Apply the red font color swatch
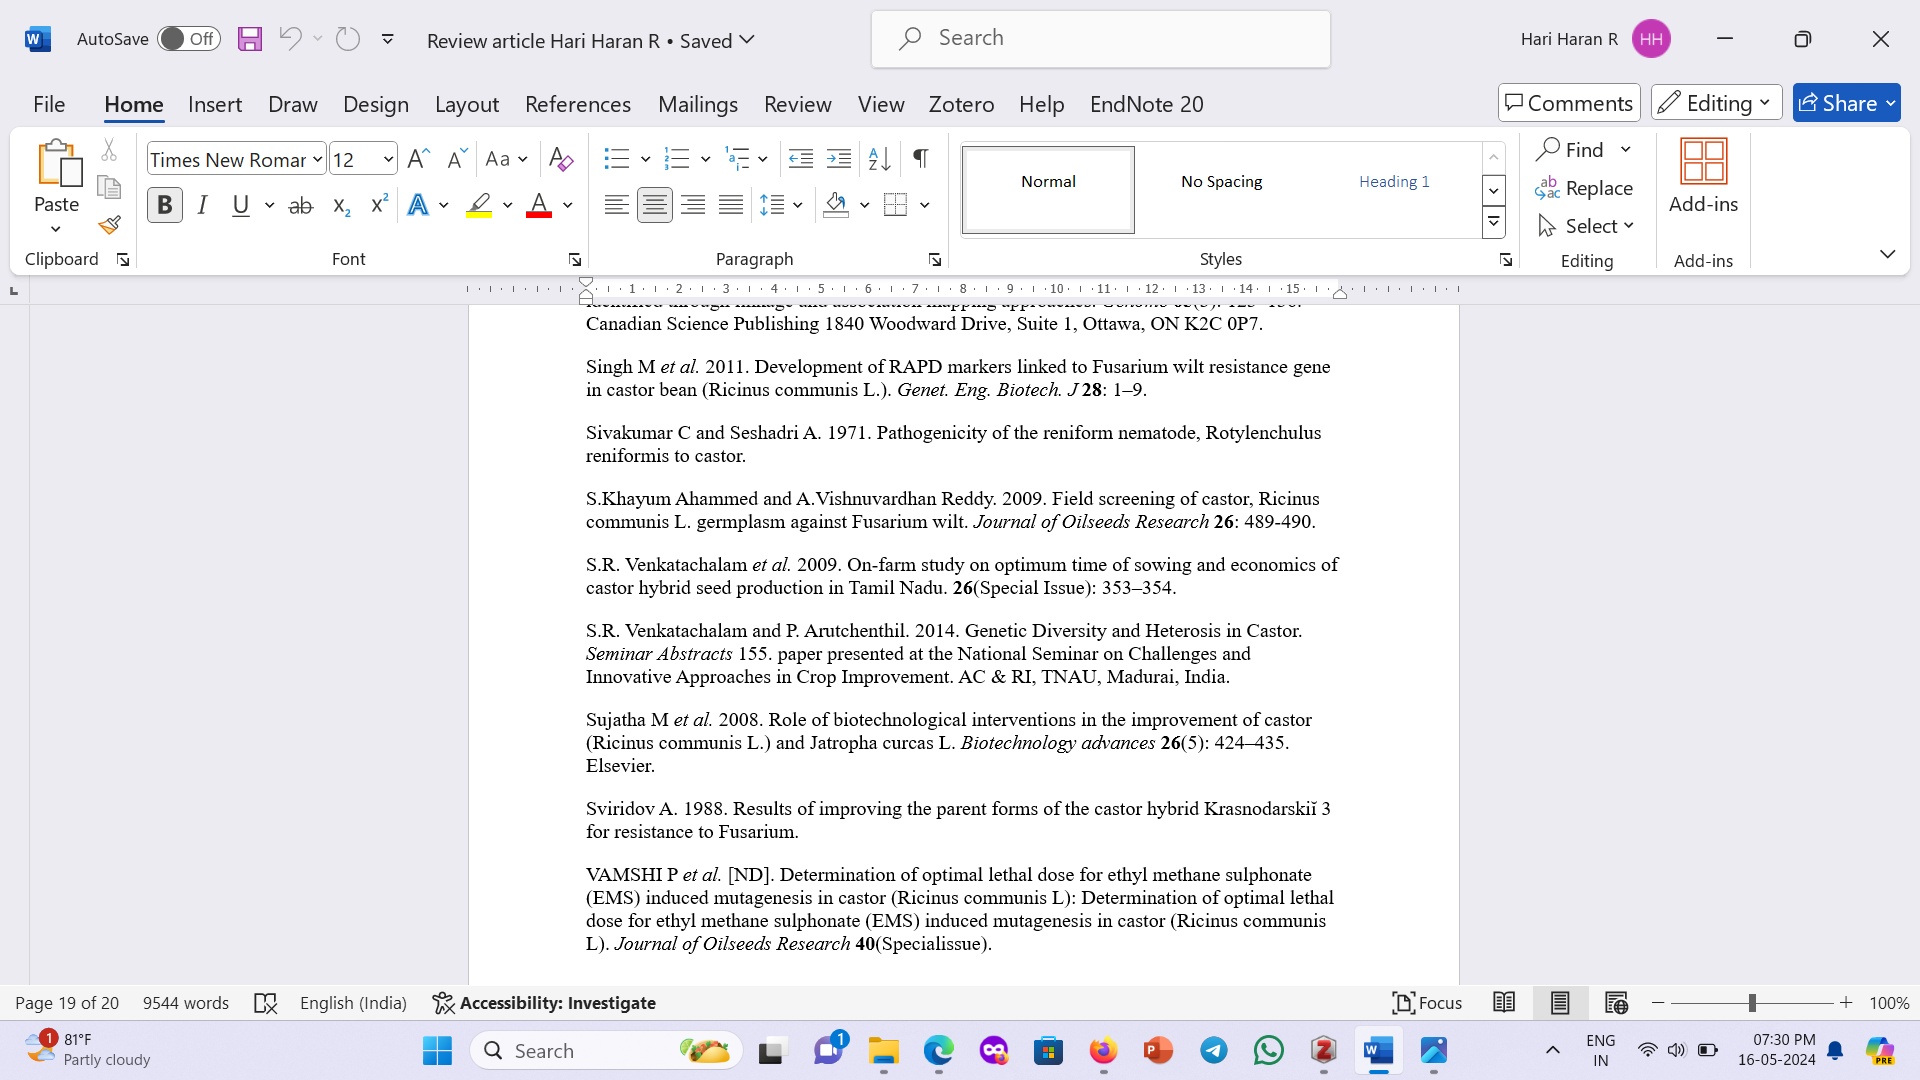The image size is (1920, 1080). [x=539, y=206]
